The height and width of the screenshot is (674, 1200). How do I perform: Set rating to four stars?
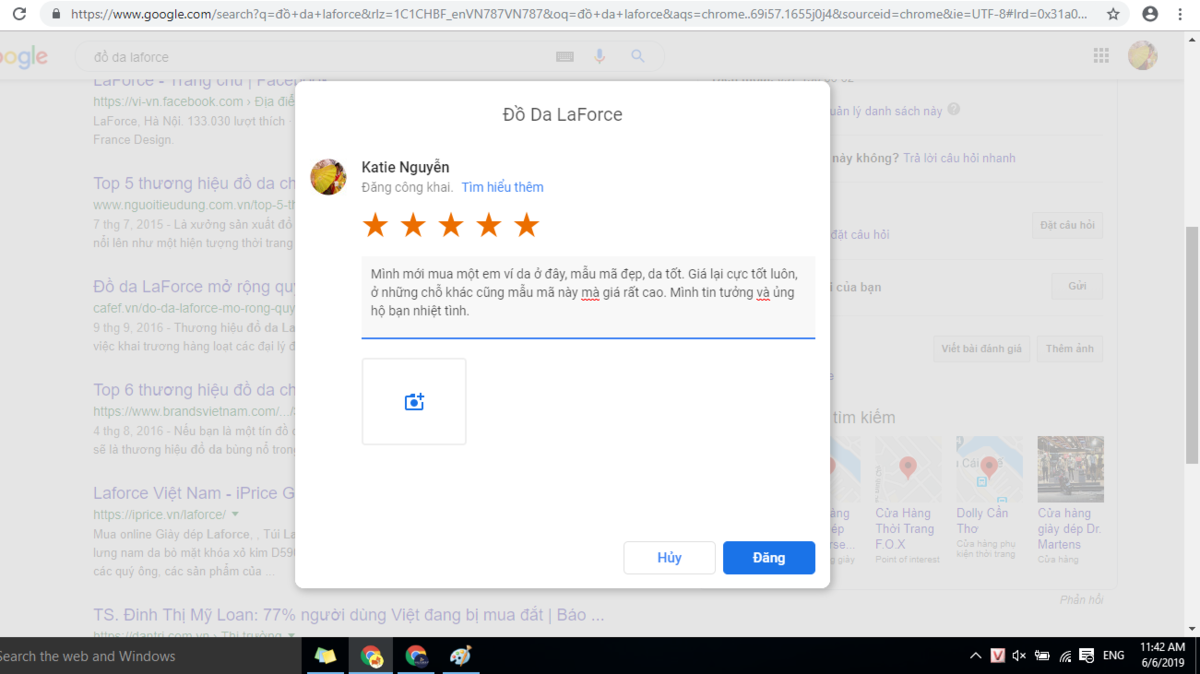(x=489, y=225)
